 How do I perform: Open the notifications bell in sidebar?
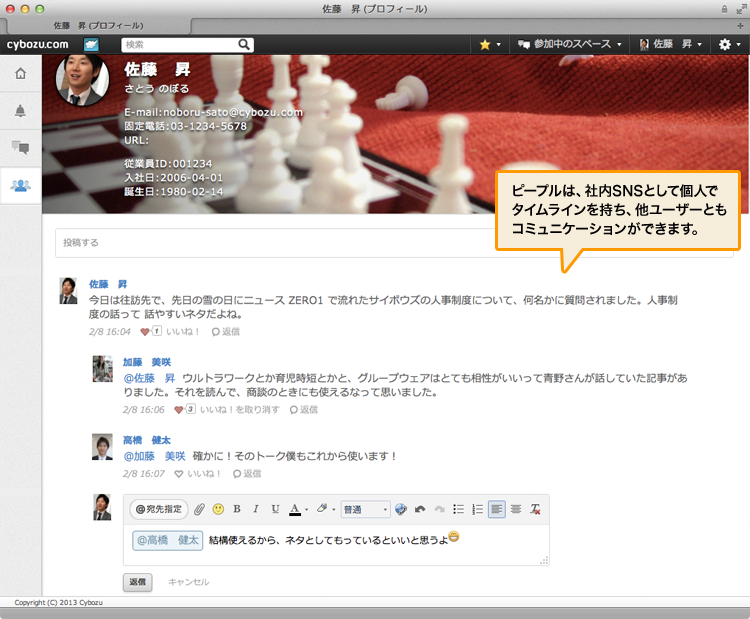(x=20, y=111)
